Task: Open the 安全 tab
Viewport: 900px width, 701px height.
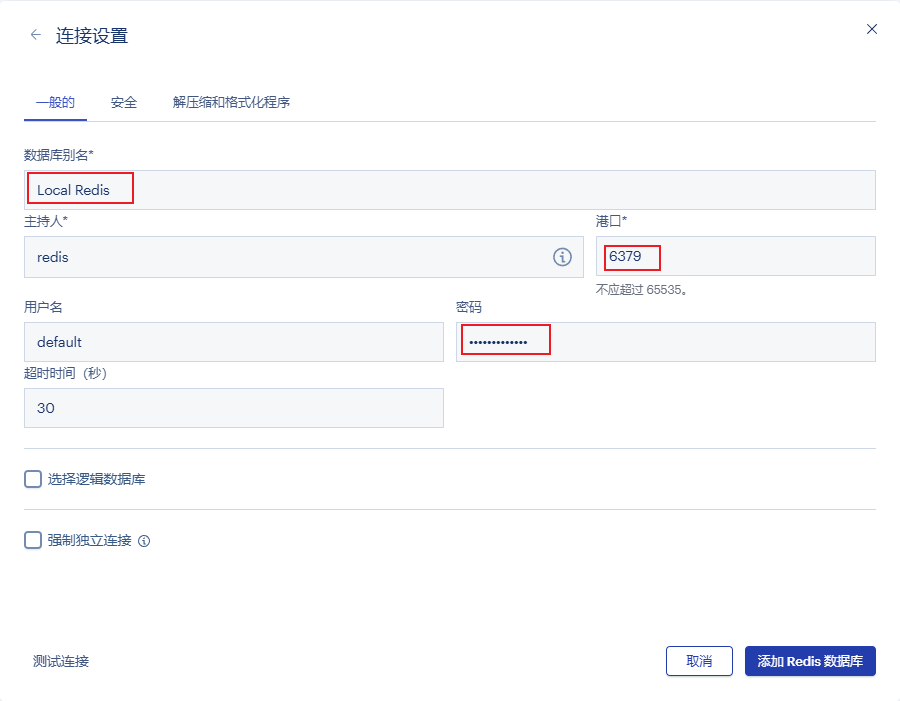Action: pyautogui.click(x=124, y=102)
